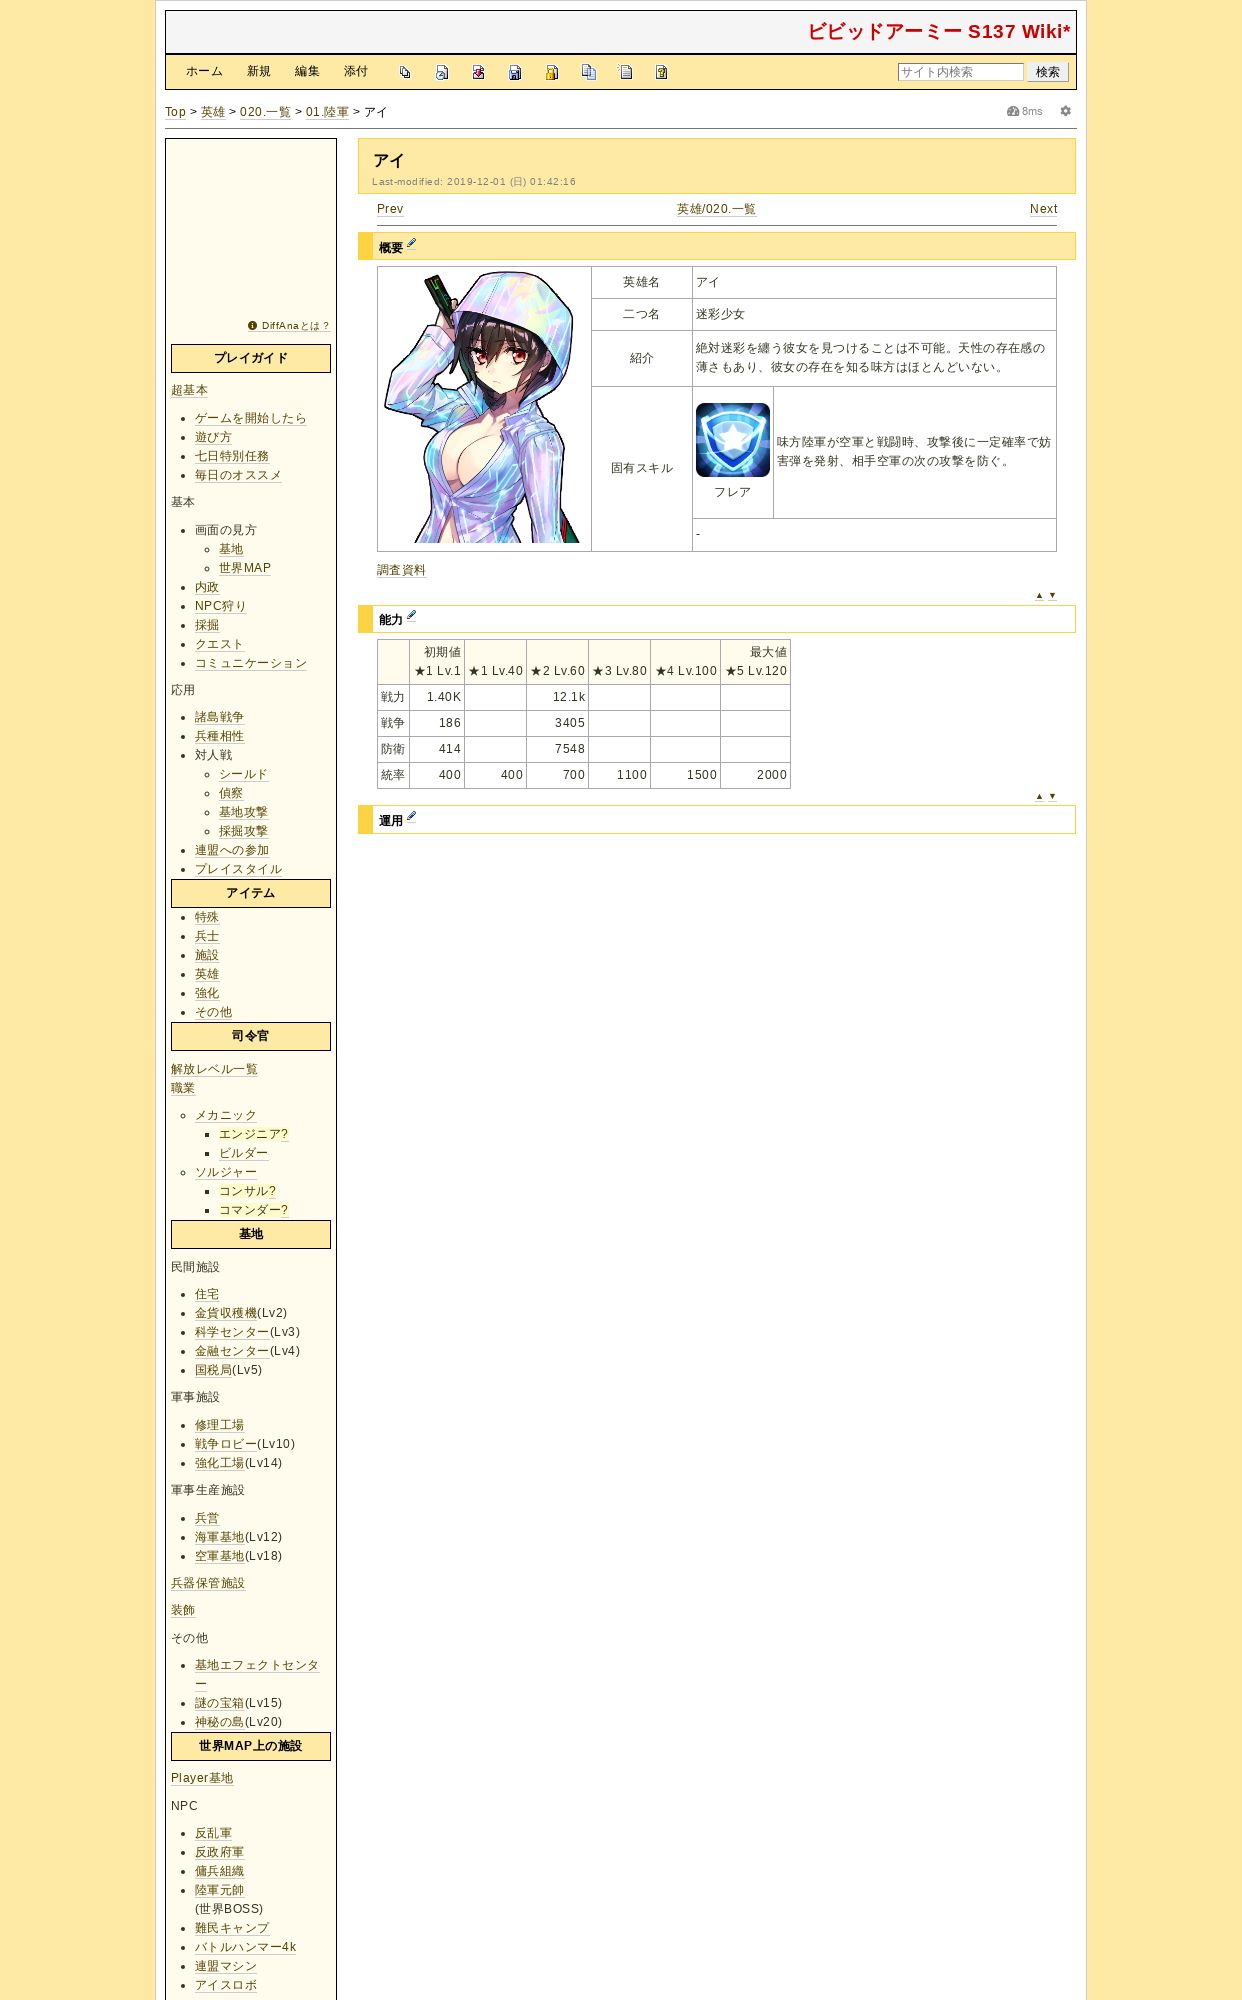Screen dimensions: 1242x2000
Task: Click down arrow above 運用 heading
Action: coord(1052,796)
